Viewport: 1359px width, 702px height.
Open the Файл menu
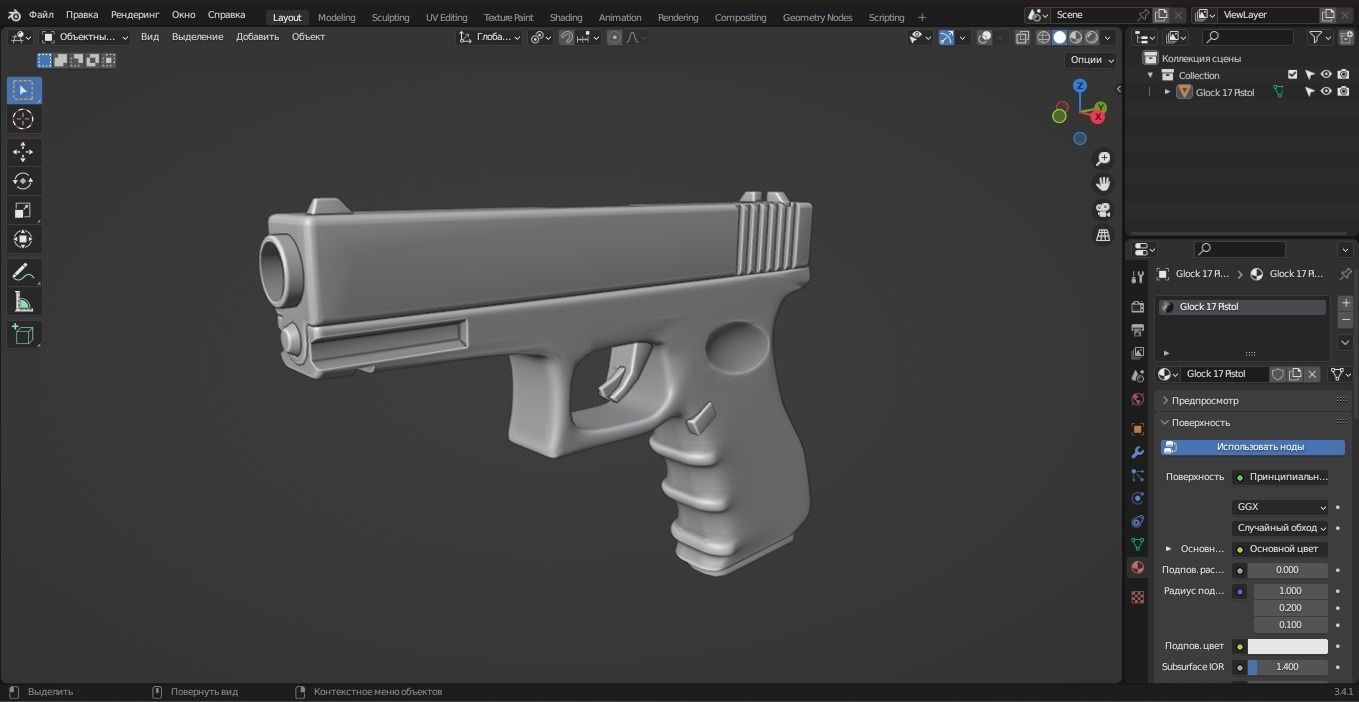point(41,15)
